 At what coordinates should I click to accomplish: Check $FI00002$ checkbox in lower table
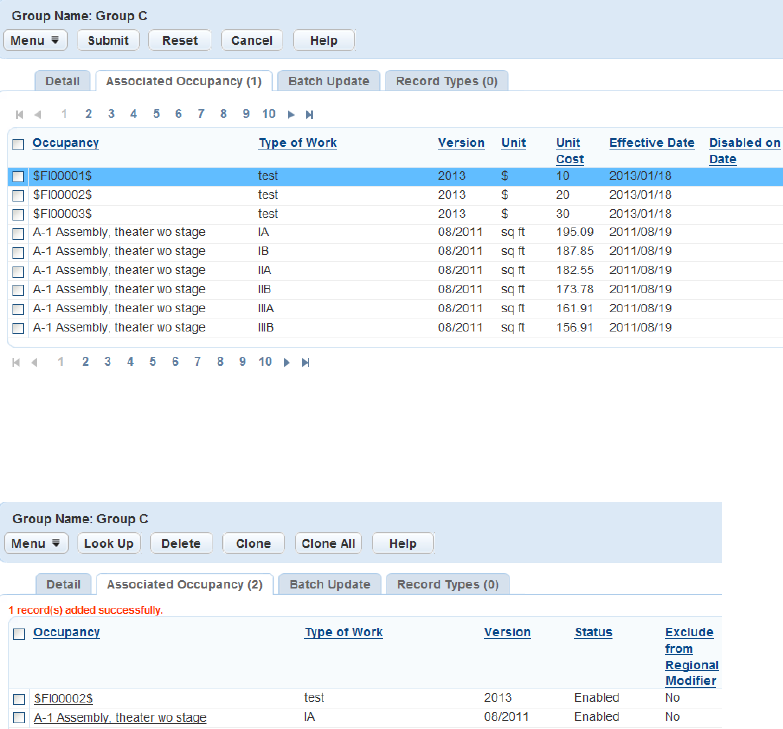(x=19, y=699)
